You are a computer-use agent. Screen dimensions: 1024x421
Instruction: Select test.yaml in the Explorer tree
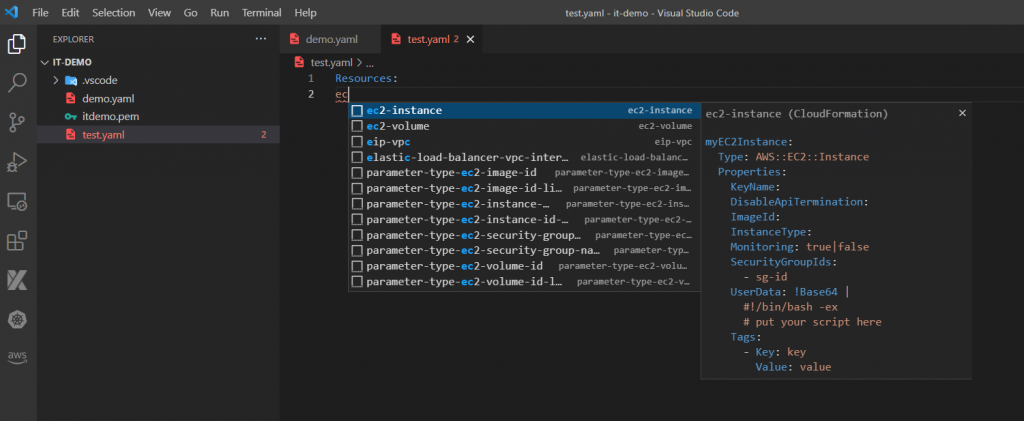pyautogui.click(x=159, y=135)
